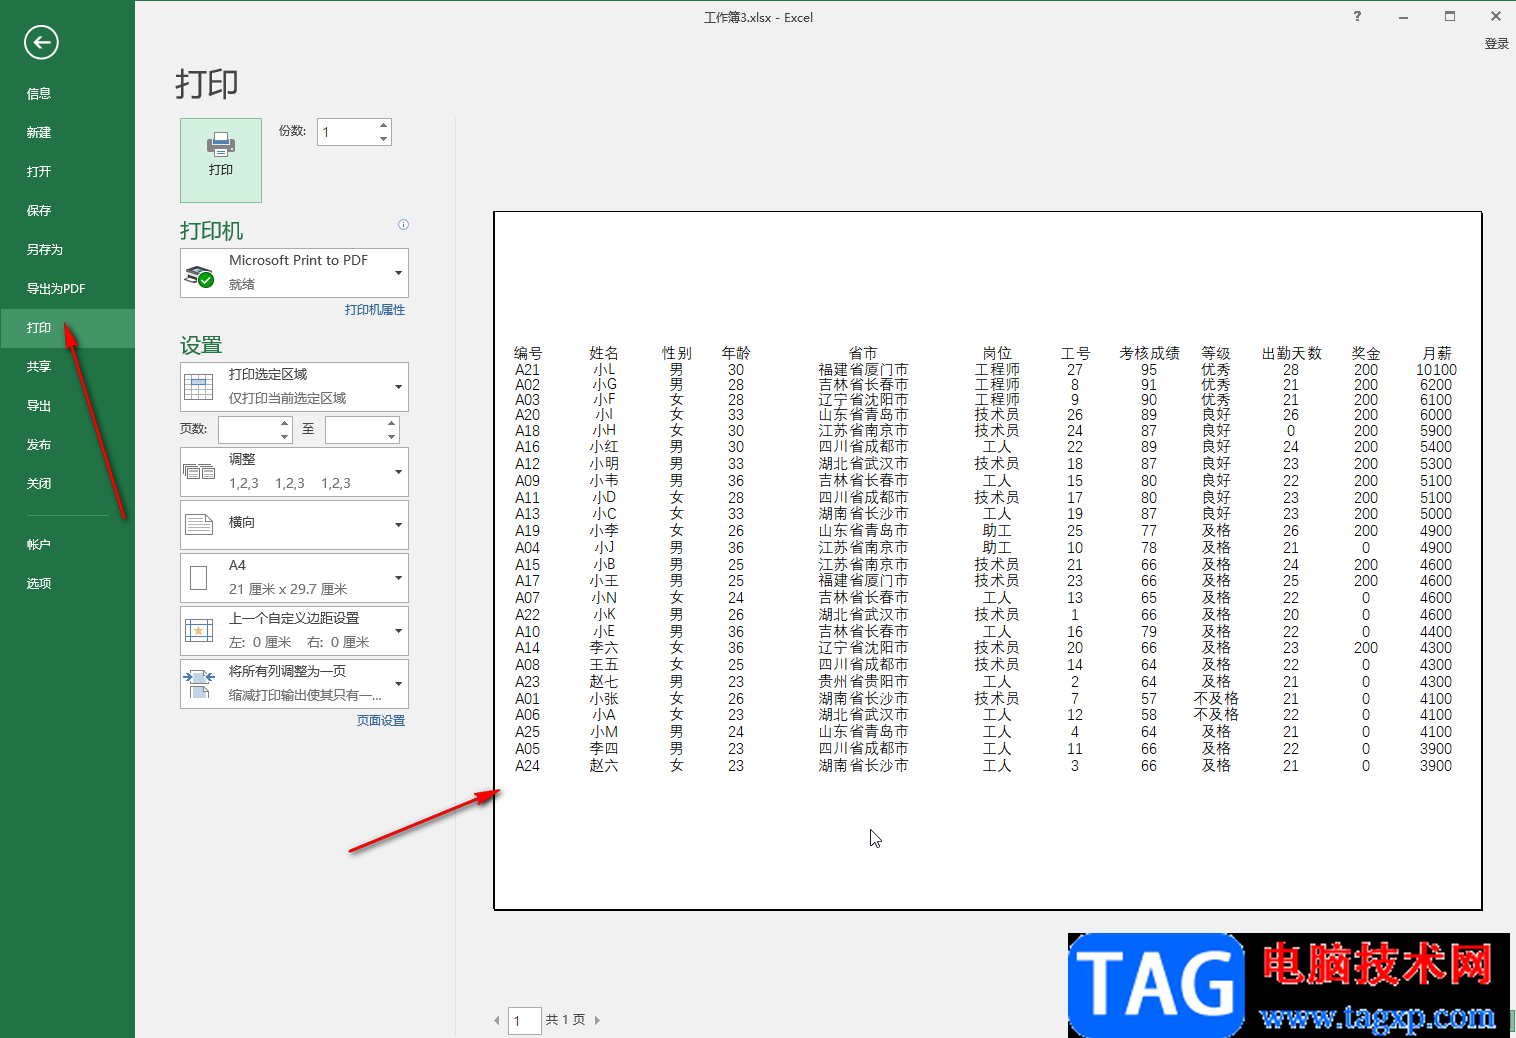Decrease the number of copies
The image size is (1516, 1038).
point(383,139)
